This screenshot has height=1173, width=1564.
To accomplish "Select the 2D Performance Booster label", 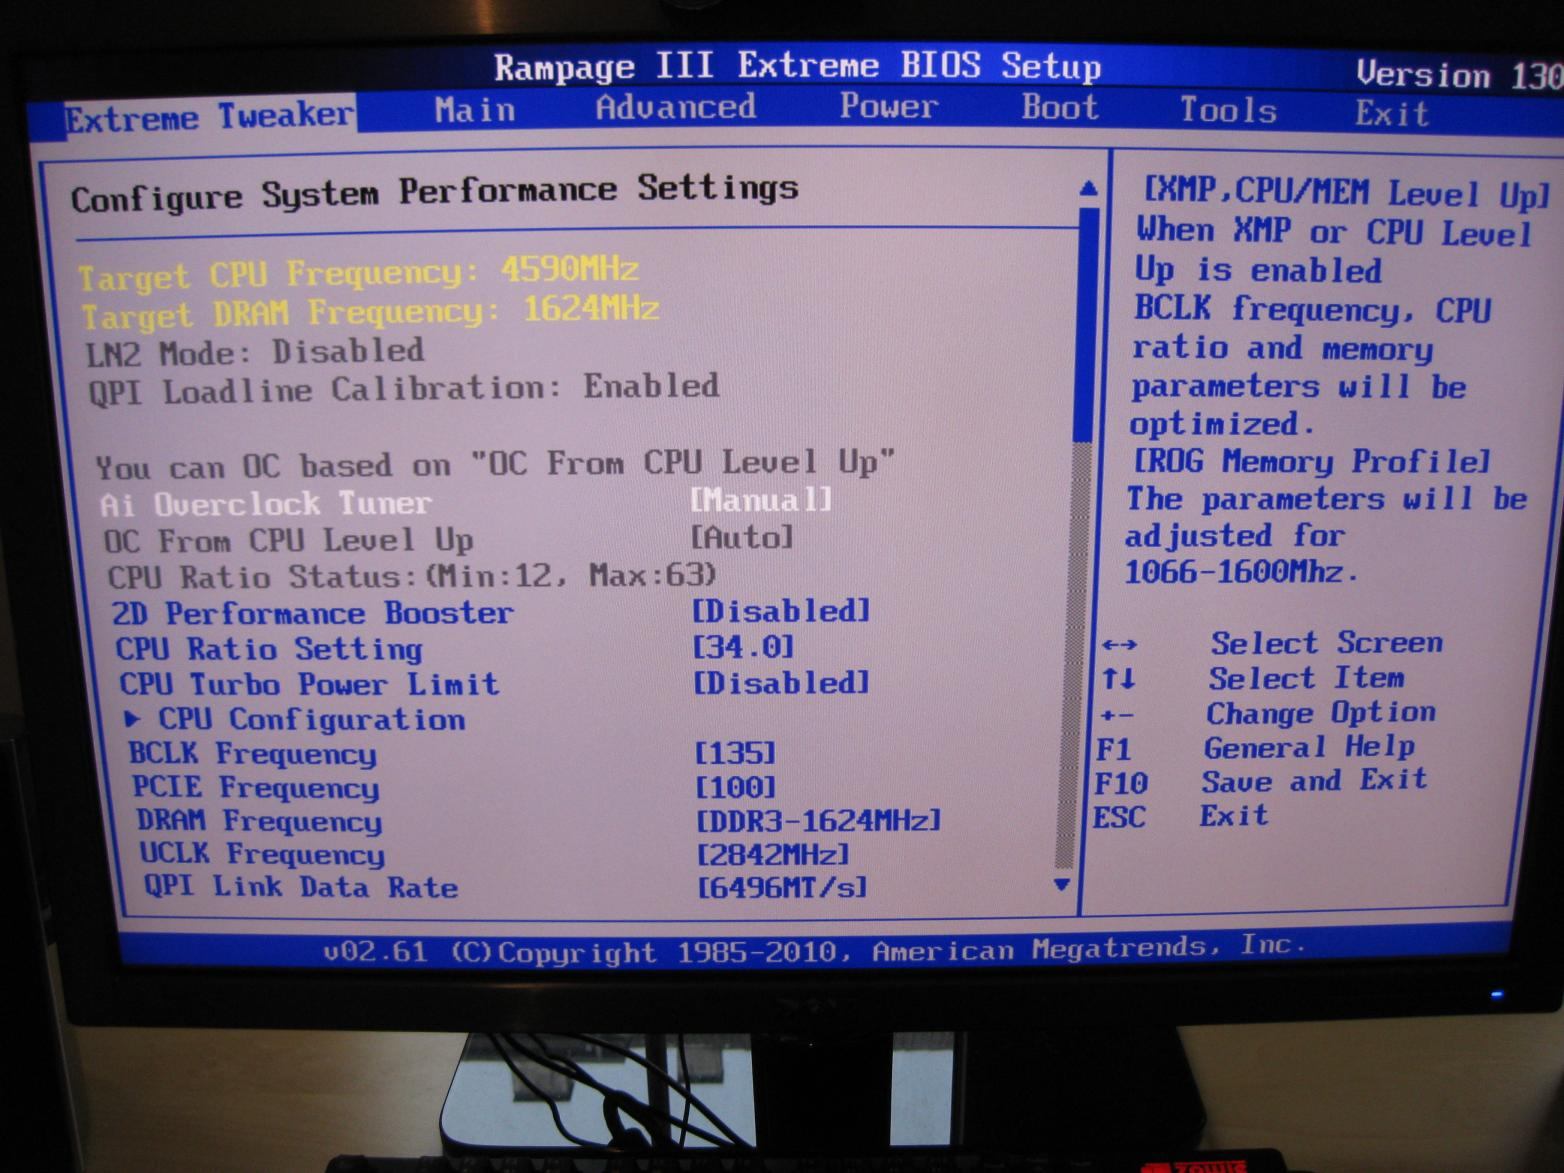I will (312, 613).
